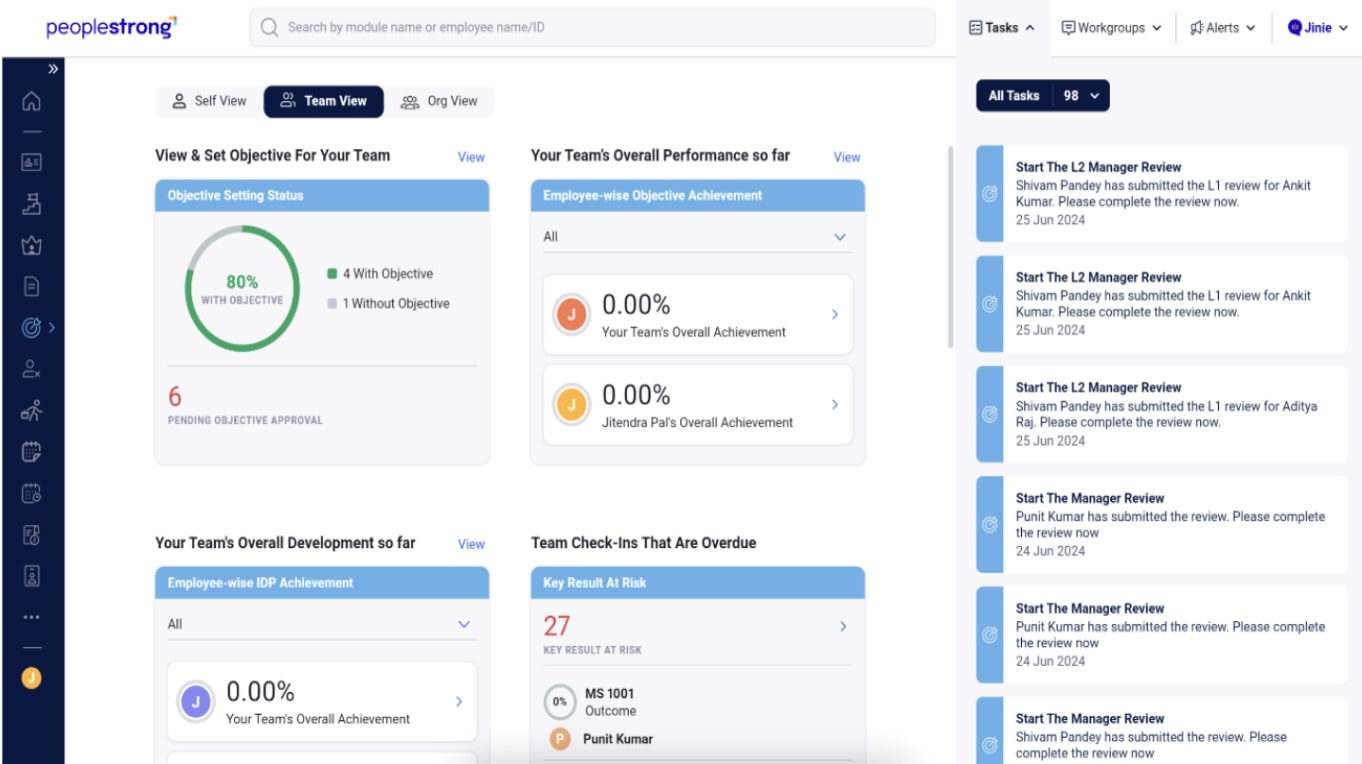
Task: Click View link beside Team's Overall Performance
Action: point(846,157)
